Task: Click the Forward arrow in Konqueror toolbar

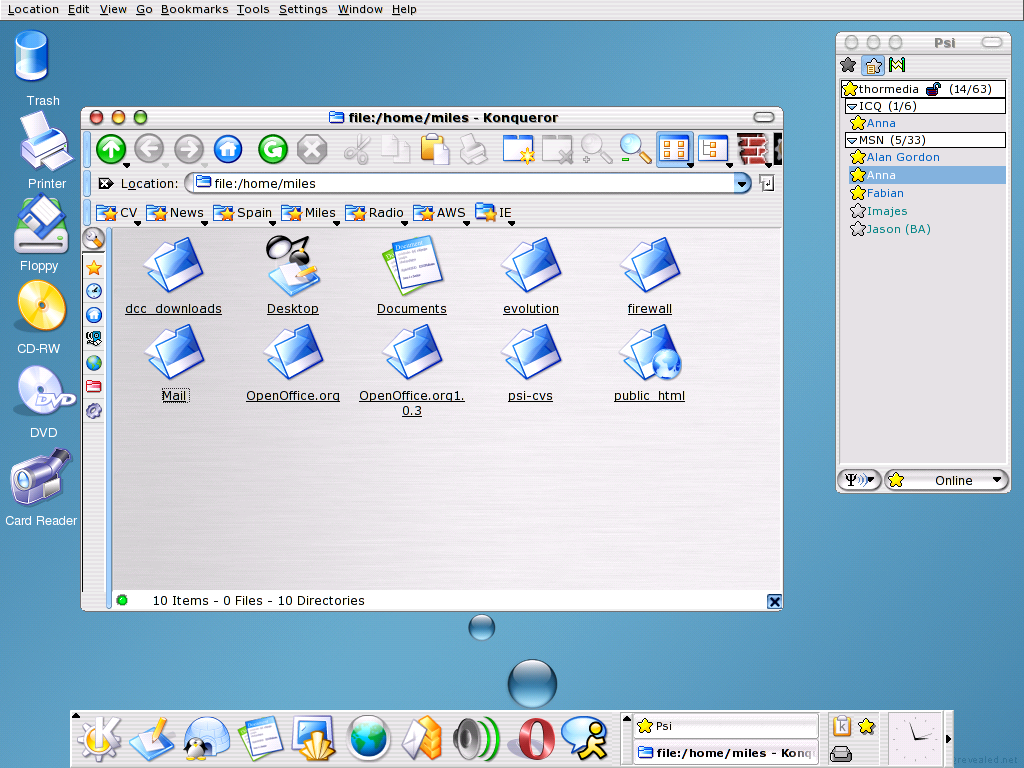Action: (x=189, y=150)
